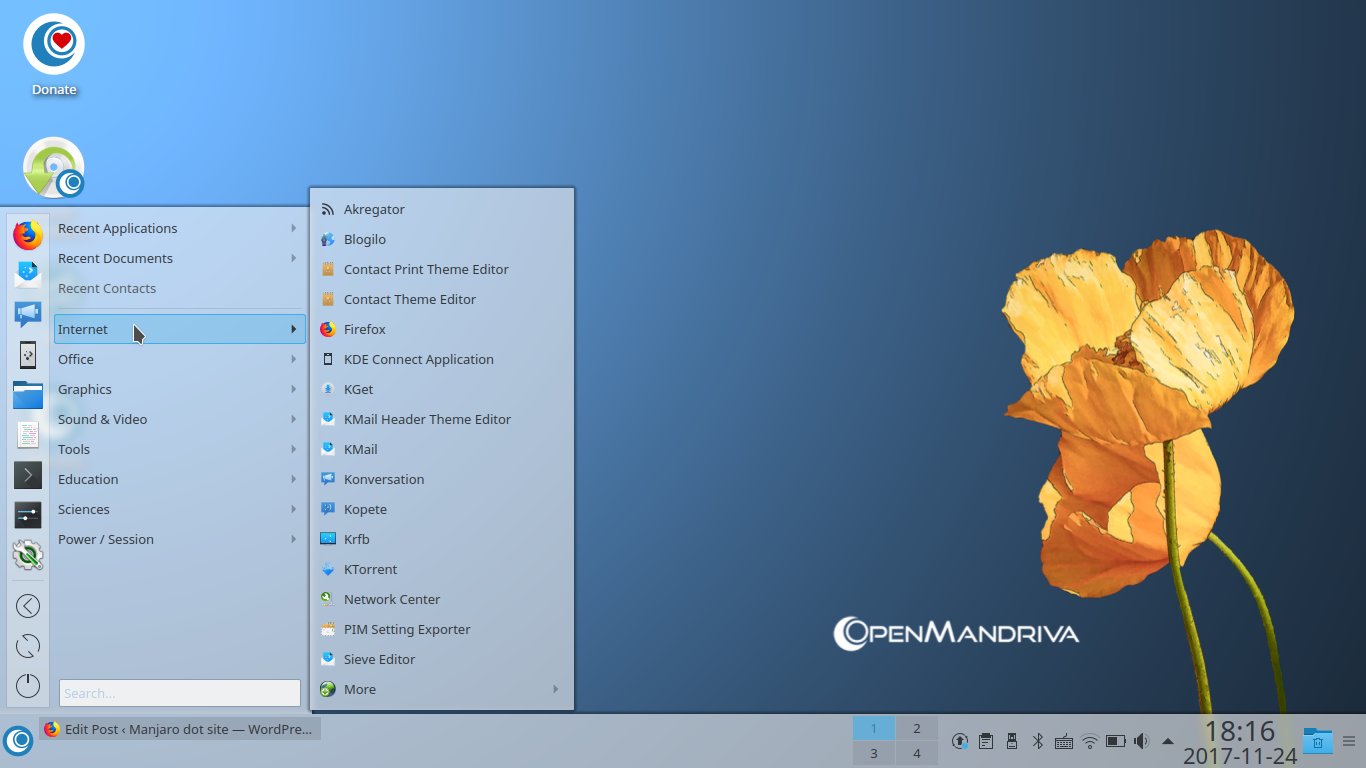Launch Firefox from the Internet submenu
This screenshot has width=1366, height=768.
point(442,329)
